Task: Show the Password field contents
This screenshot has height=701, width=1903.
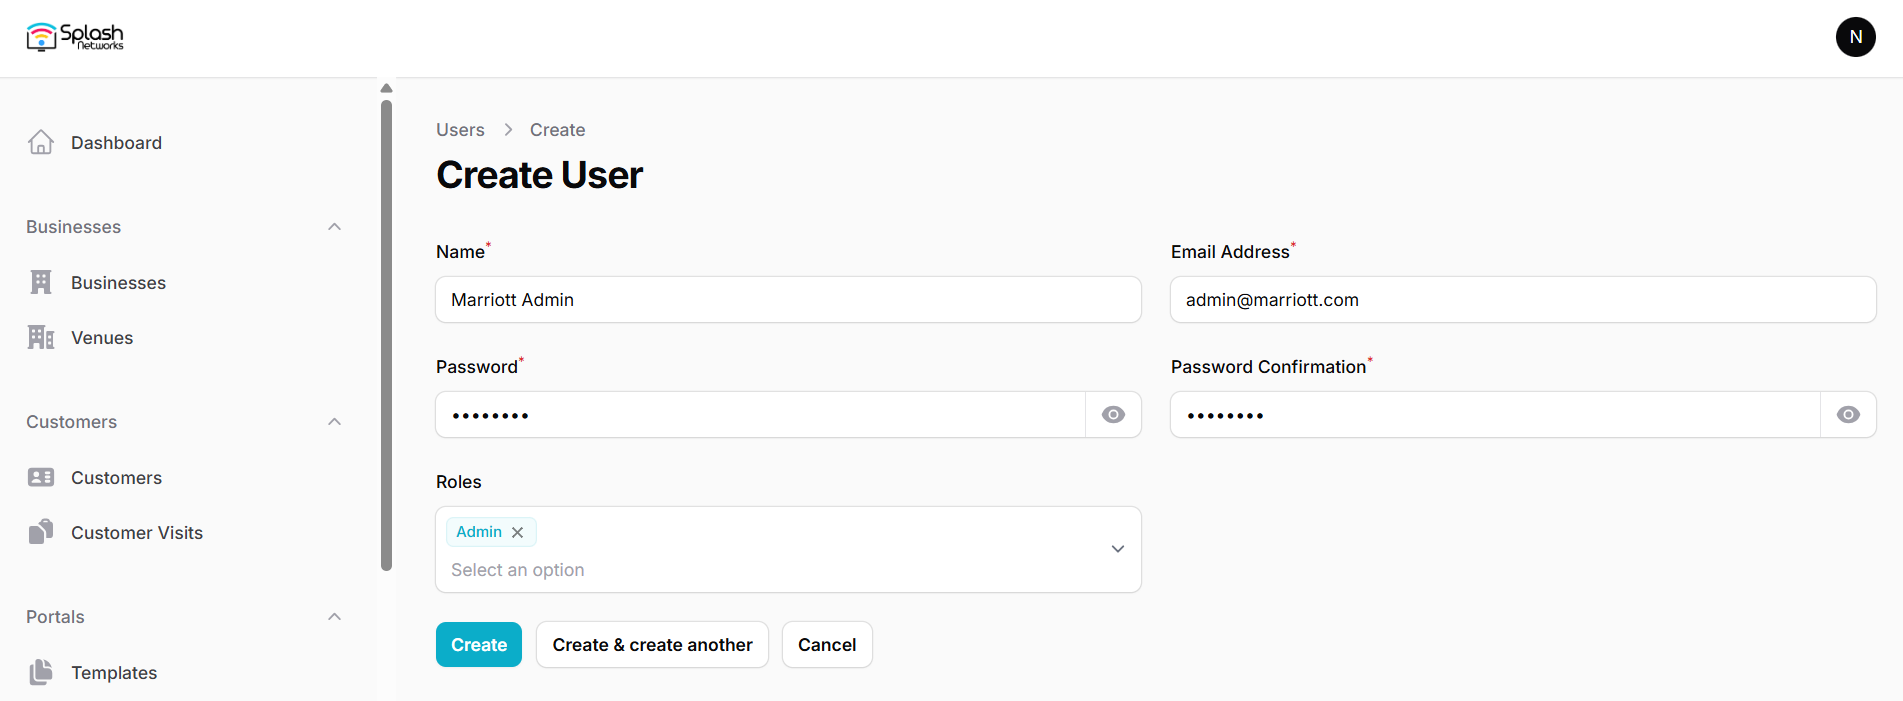Action: tap(1113, 415)
